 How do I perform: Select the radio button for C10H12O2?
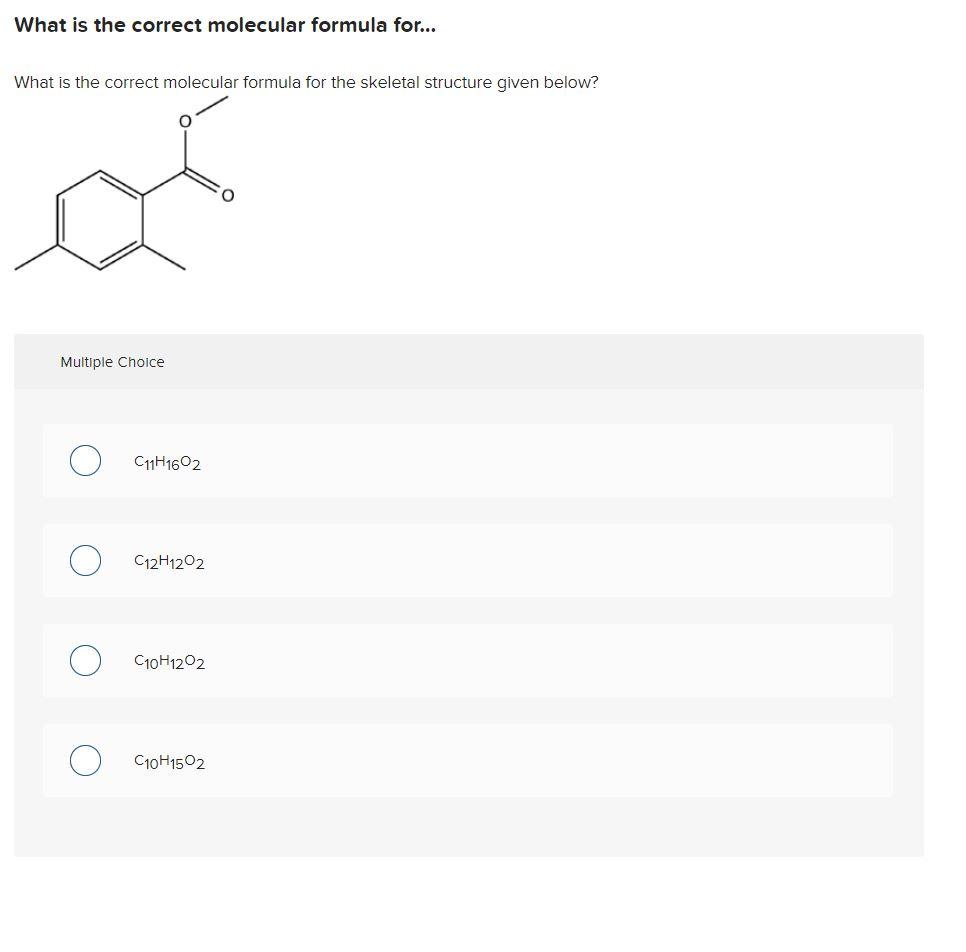tap(85, 660)
